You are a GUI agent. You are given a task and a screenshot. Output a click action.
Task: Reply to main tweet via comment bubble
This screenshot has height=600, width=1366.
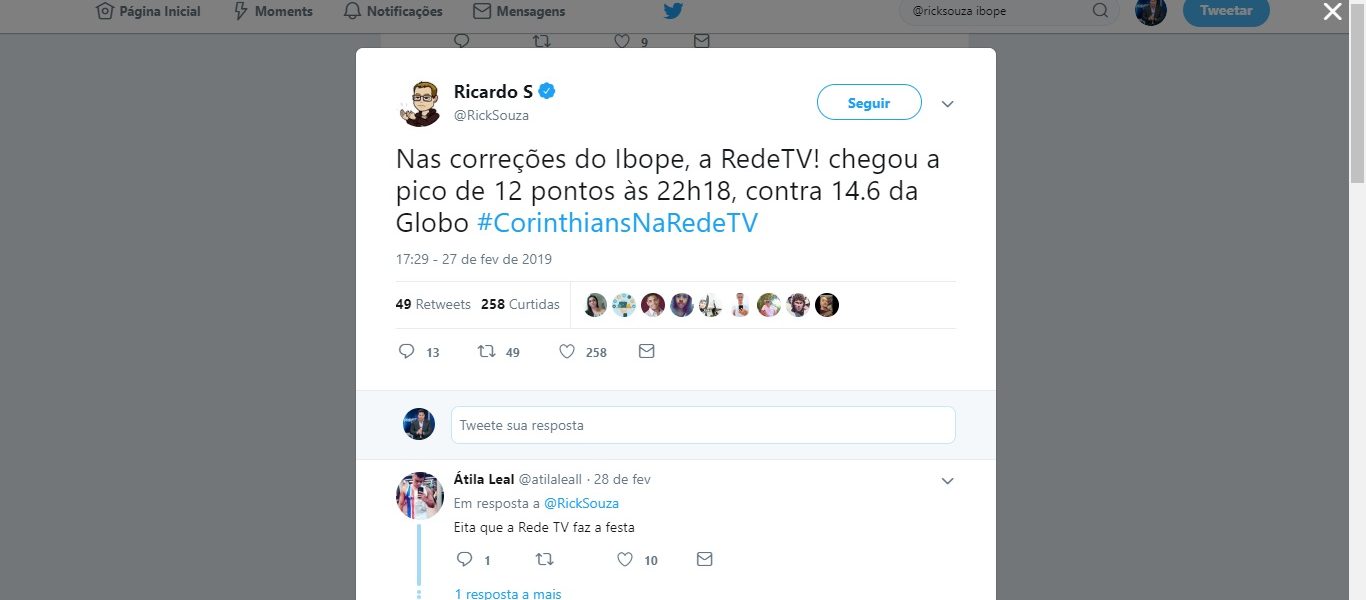coord(406,352)
